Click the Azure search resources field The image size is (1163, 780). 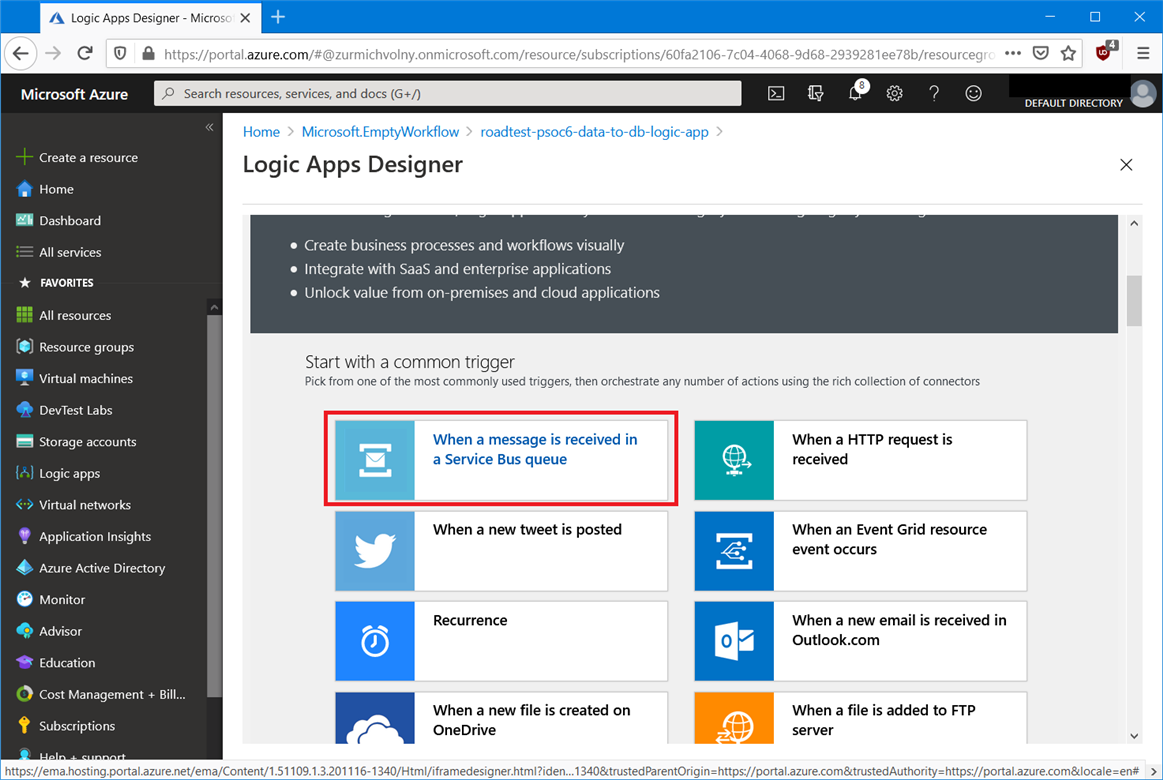coord(448,93)
